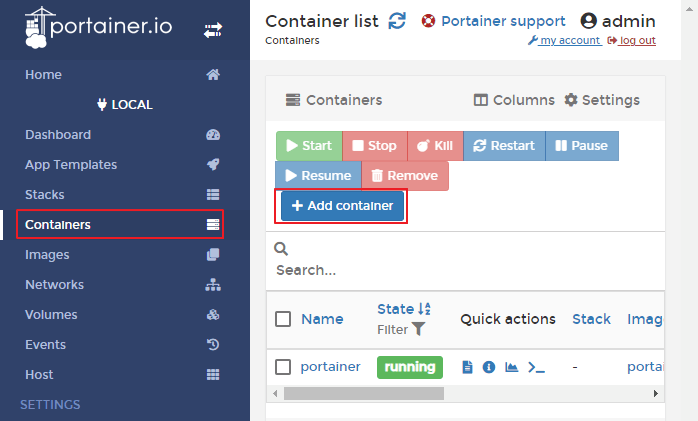698x421 pixels.
Task: Click the Pause button
Action: click(581, 146)
